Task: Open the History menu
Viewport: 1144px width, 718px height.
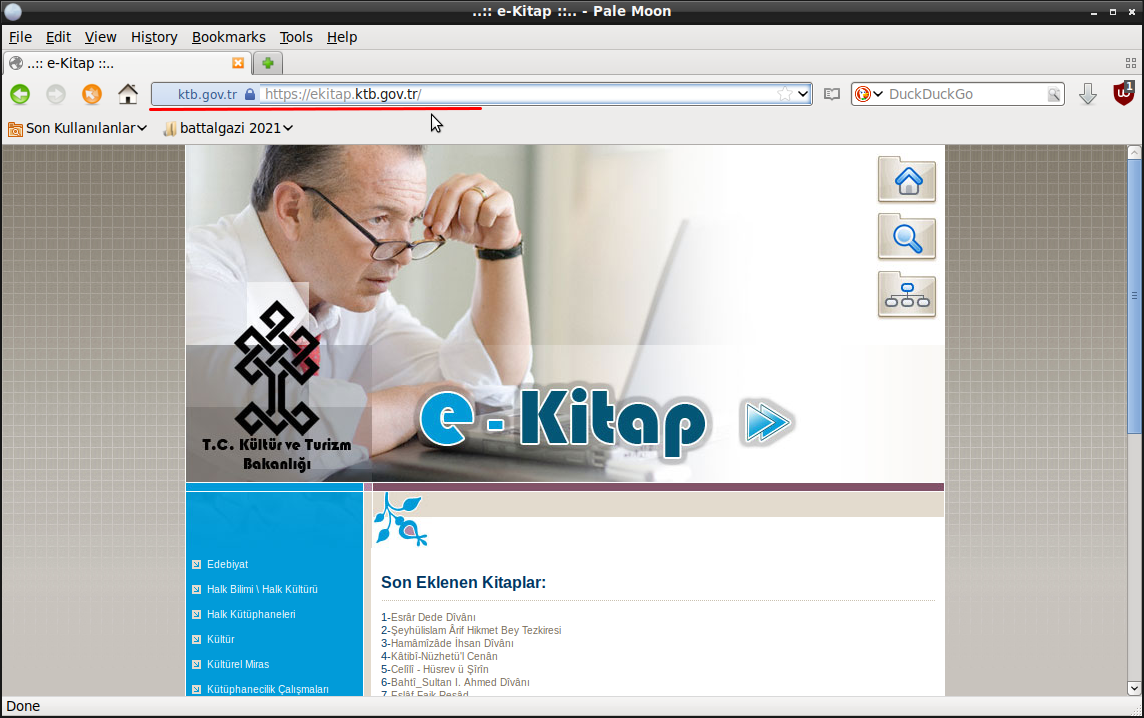Action: (x=154, y=37)
